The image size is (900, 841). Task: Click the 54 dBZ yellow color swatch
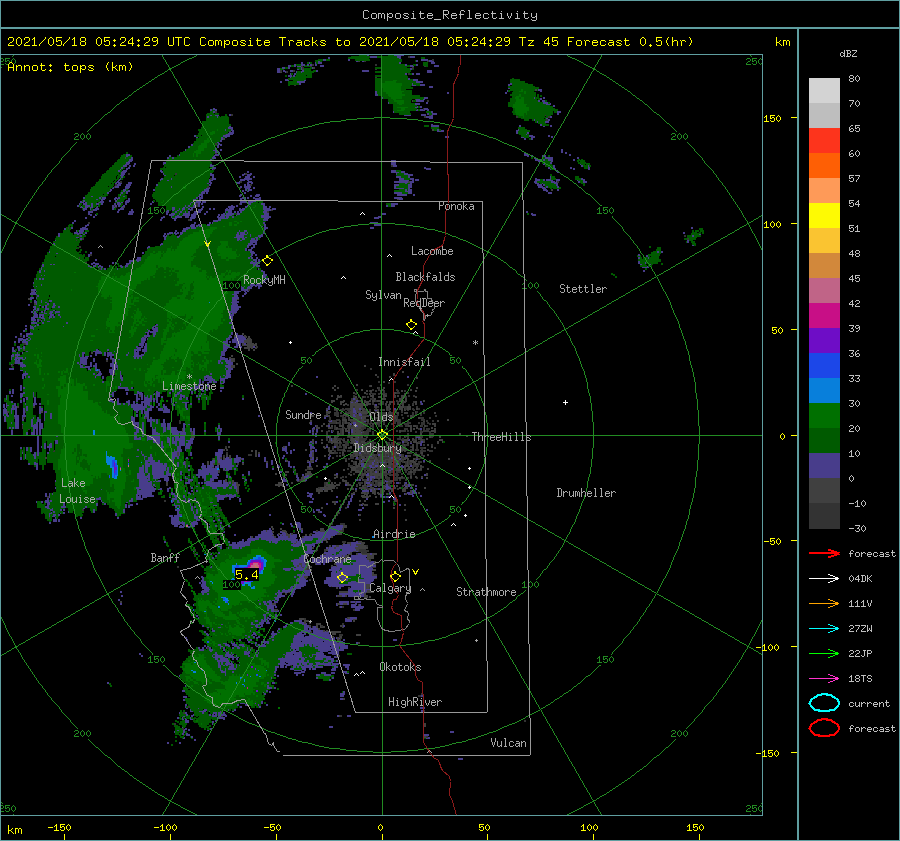point(824,216)
